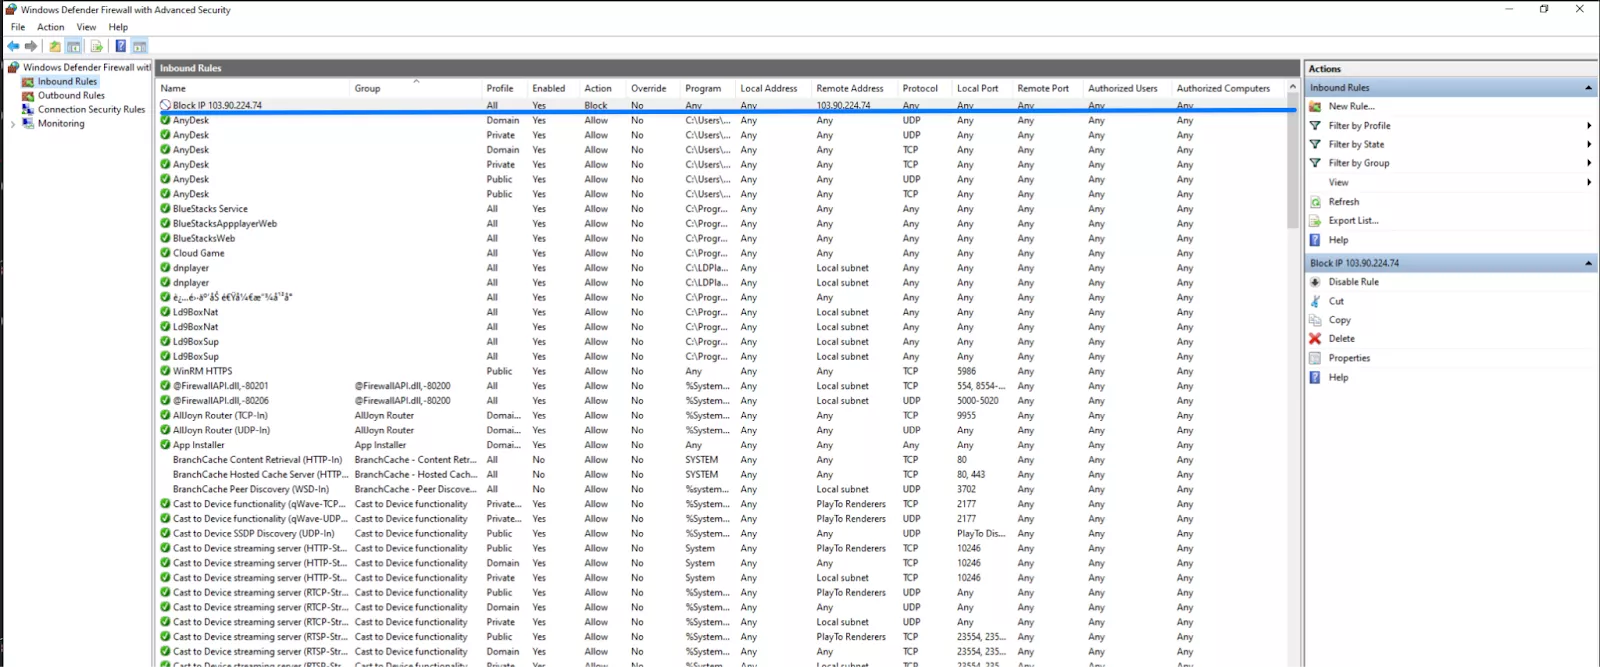The image size is (1600, 667).
Task: Open the Filter by State submenu arrow
Action: [1588, 145]
